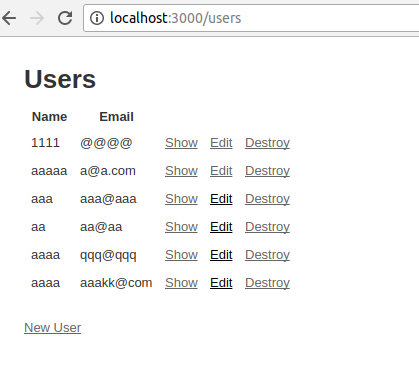
Task: Click the Name column header
Action: (x=49, y=117)
